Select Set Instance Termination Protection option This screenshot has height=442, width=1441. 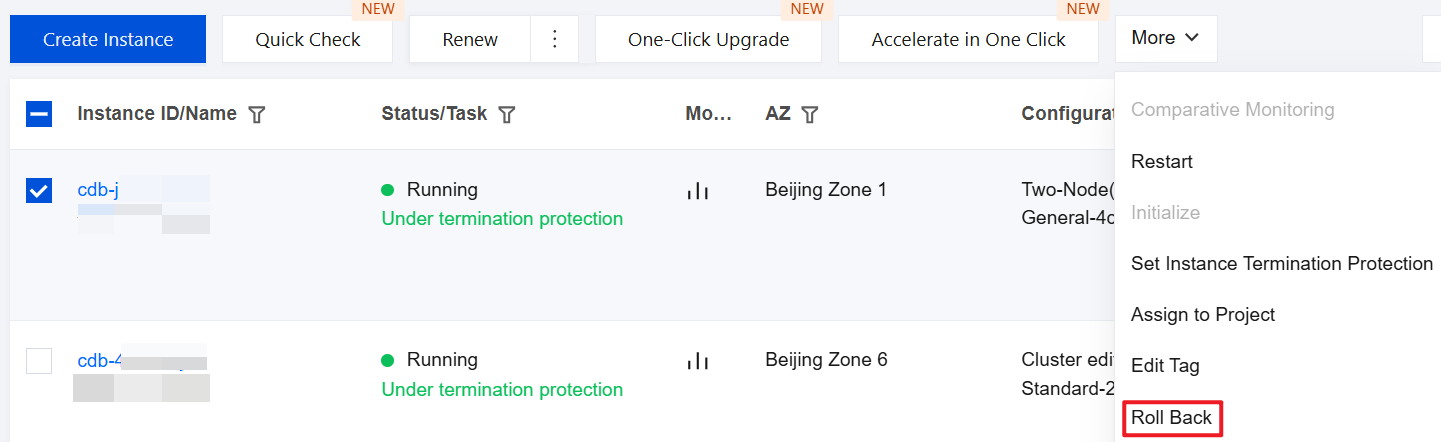(x=1281, y=263)
